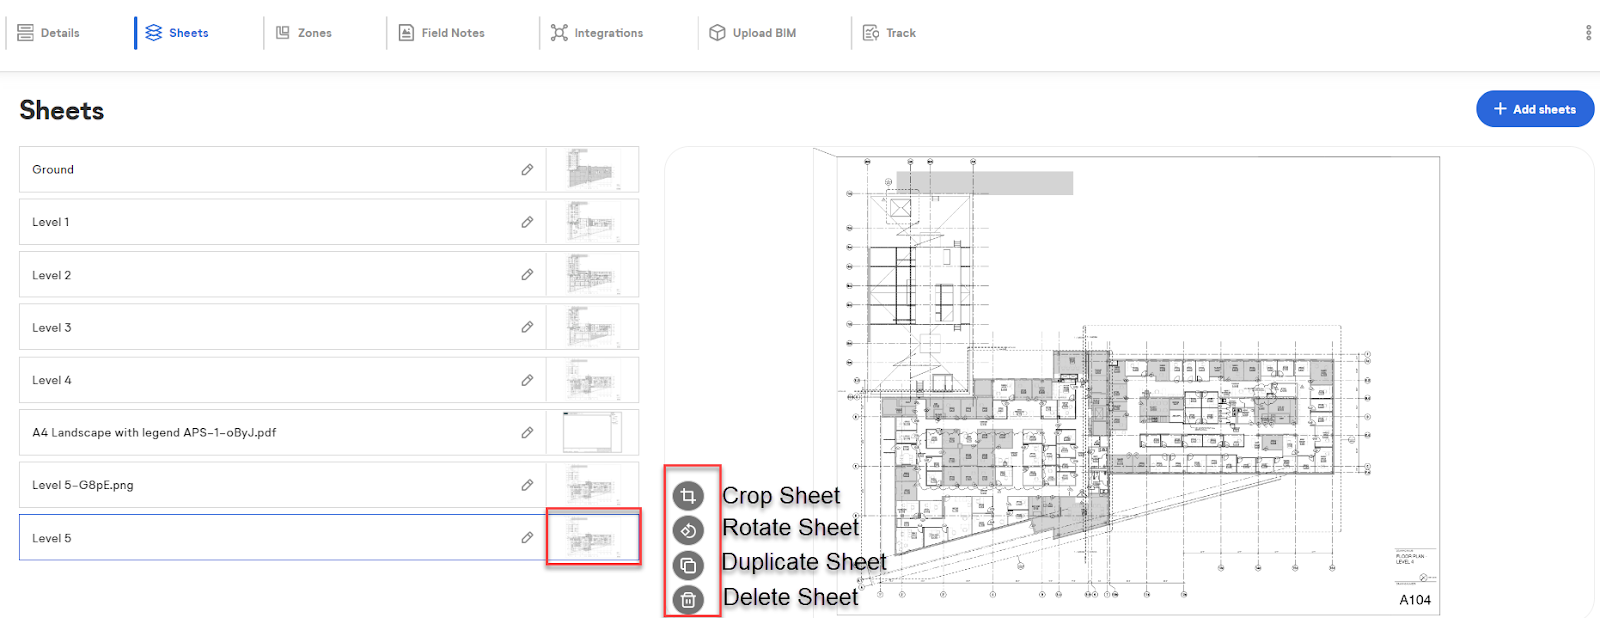Open the Integrations tab
Screen dimensions: 1600x618
click(x=597, y=33)
